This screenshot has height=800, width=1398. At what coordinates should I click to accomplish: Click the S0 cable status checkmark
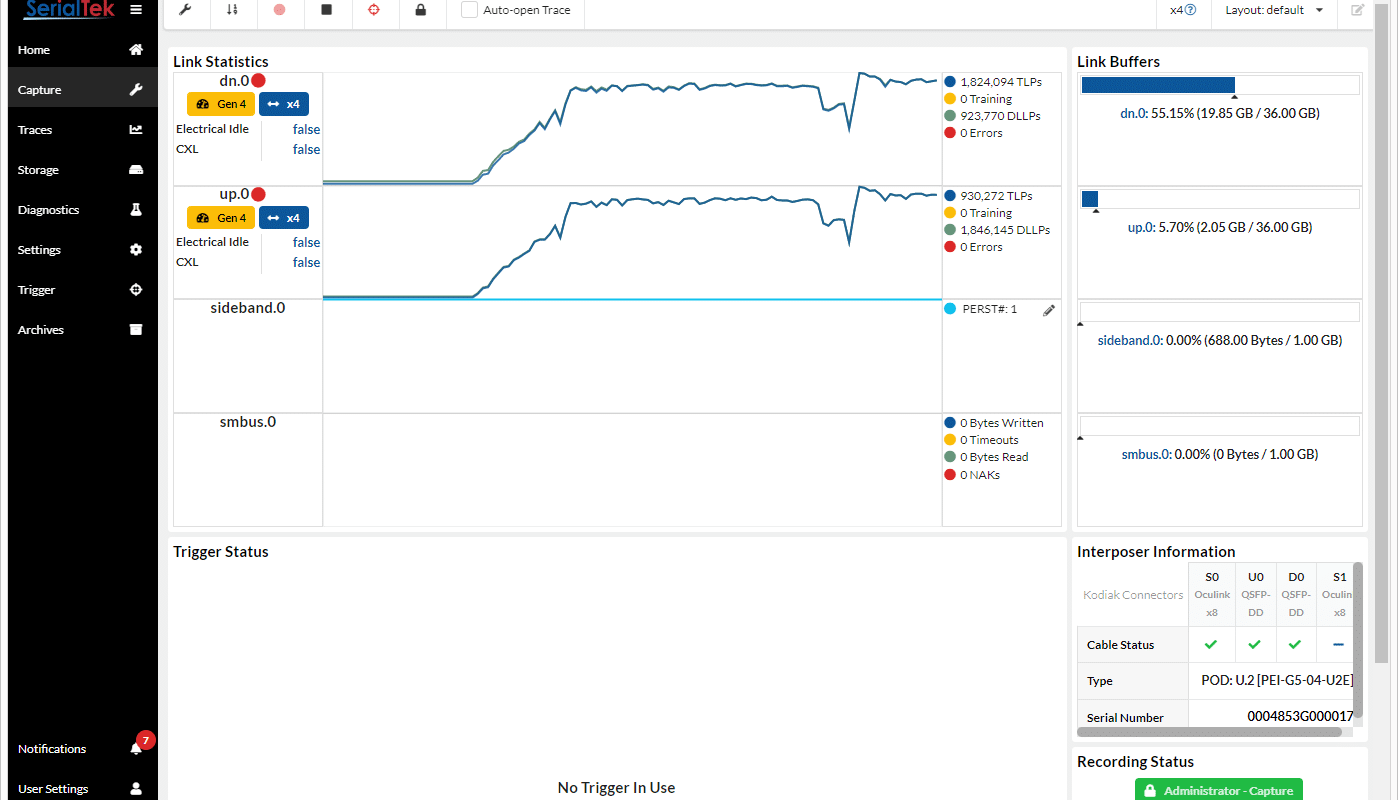[1212, 645]
